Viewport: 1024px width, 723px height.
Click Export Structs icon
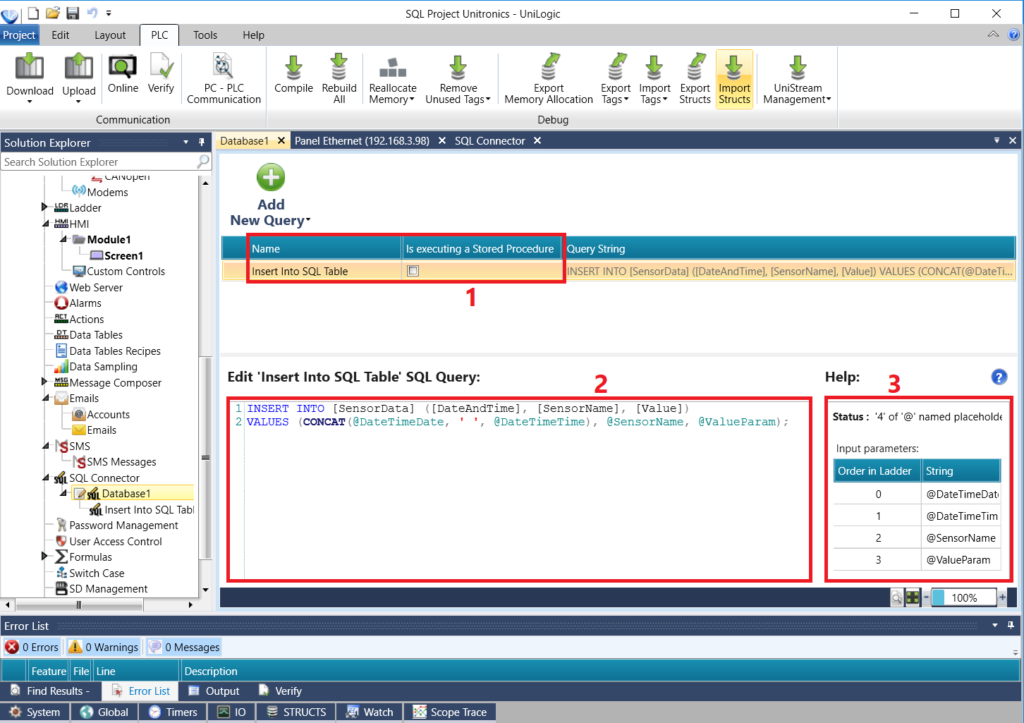(x=694, y=78)
